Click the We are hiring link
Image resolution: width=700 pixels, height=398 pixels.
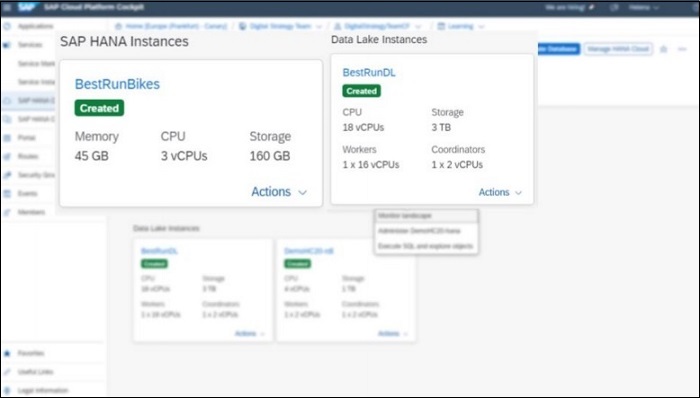[x=566, y=8]
